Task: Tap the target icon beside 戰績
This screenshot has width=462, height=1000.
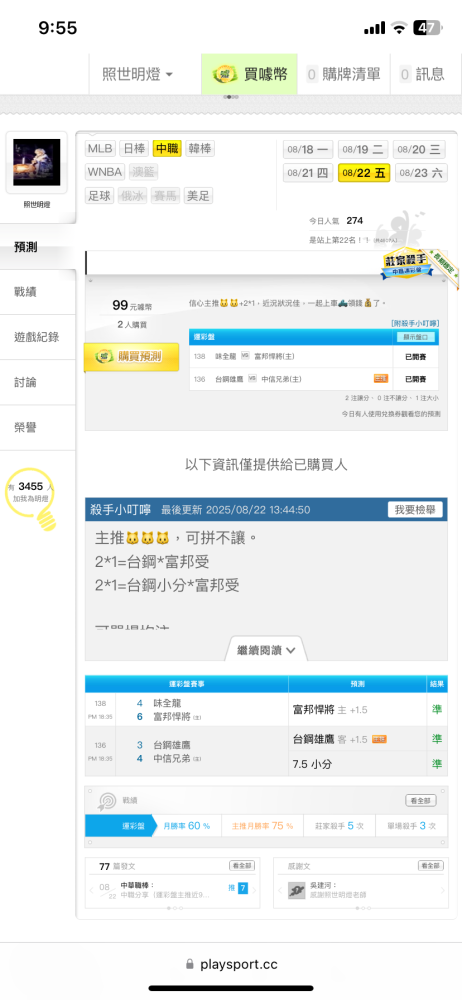Action: pyautogui.click(x=106, y=800)
